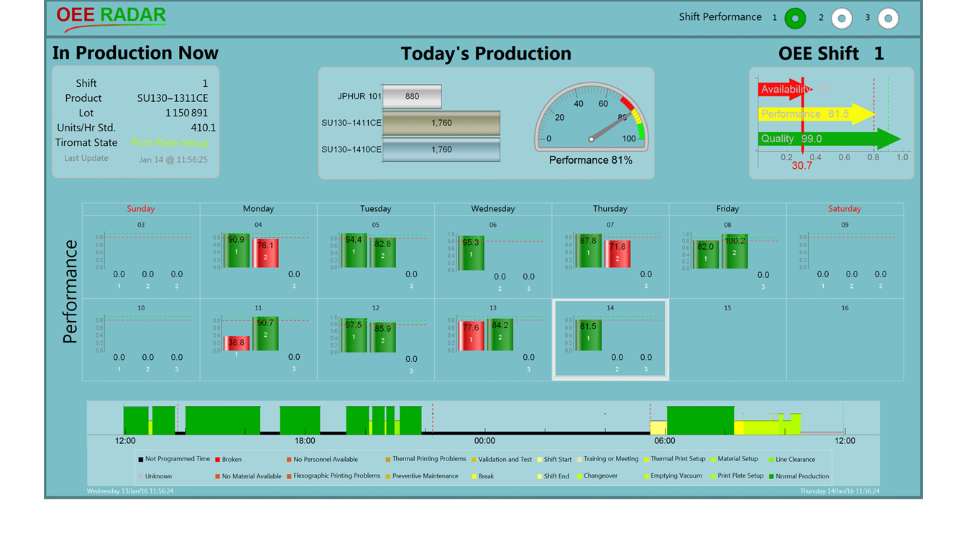Click the 00:00 timeline tick label
Viewport: 967px width, 550px height.
(485, 441)
